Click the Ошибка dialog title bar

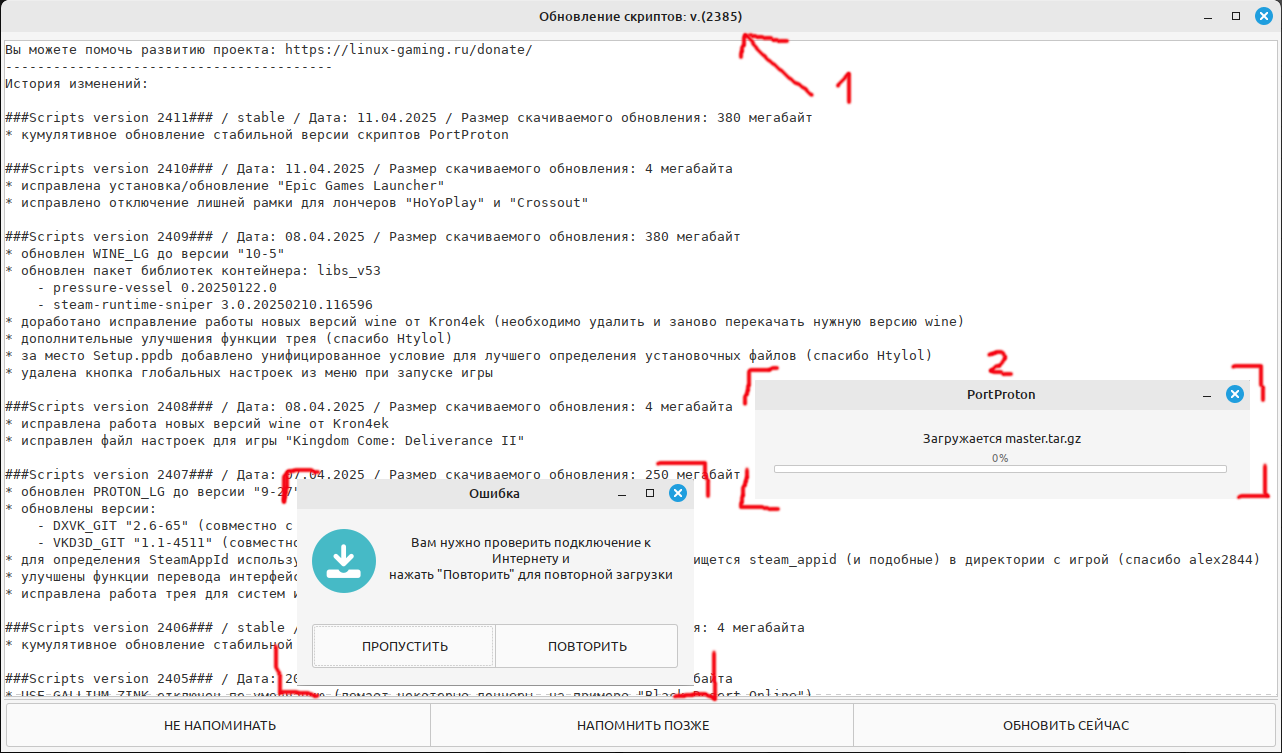[495, 493]
